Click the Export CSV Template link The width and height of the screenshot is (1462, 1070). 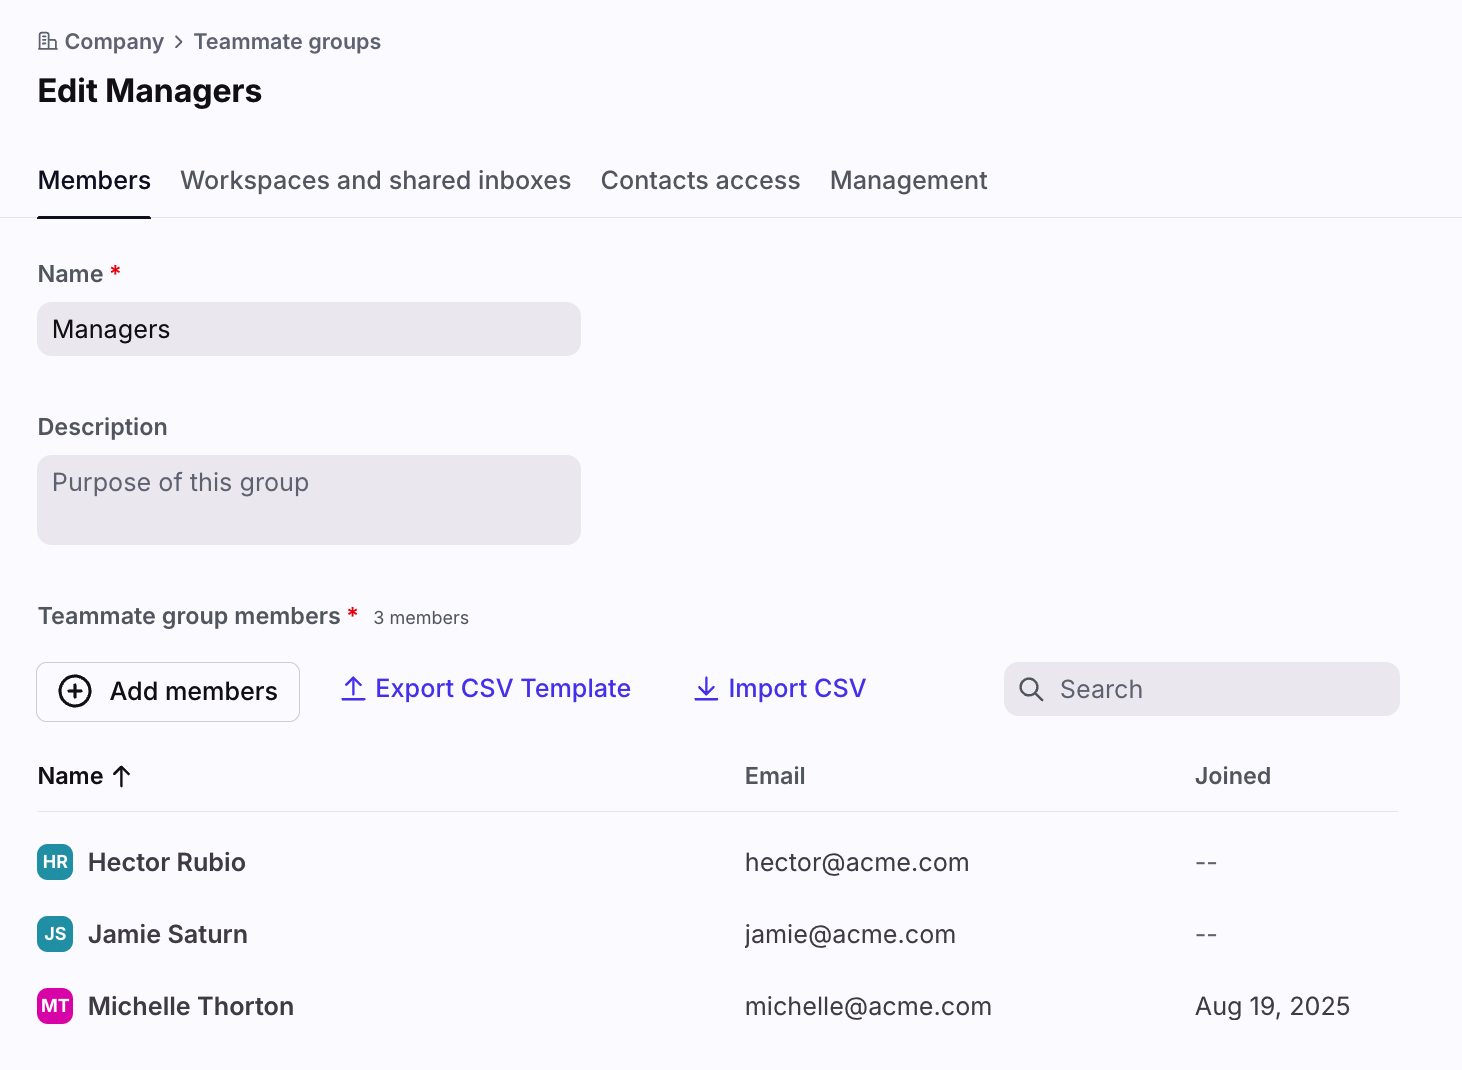502,689
